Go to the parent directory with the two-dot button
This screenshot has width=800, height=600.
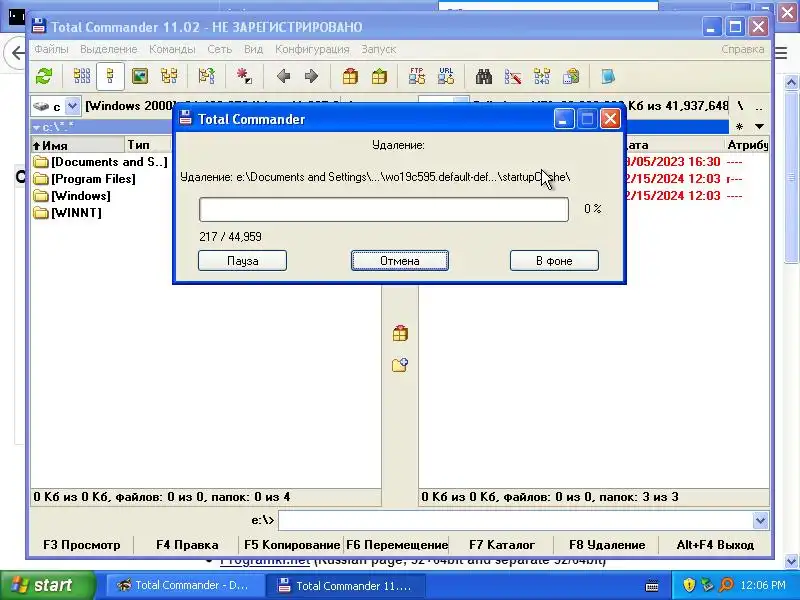pyautogui.click(x=759, y=107)
